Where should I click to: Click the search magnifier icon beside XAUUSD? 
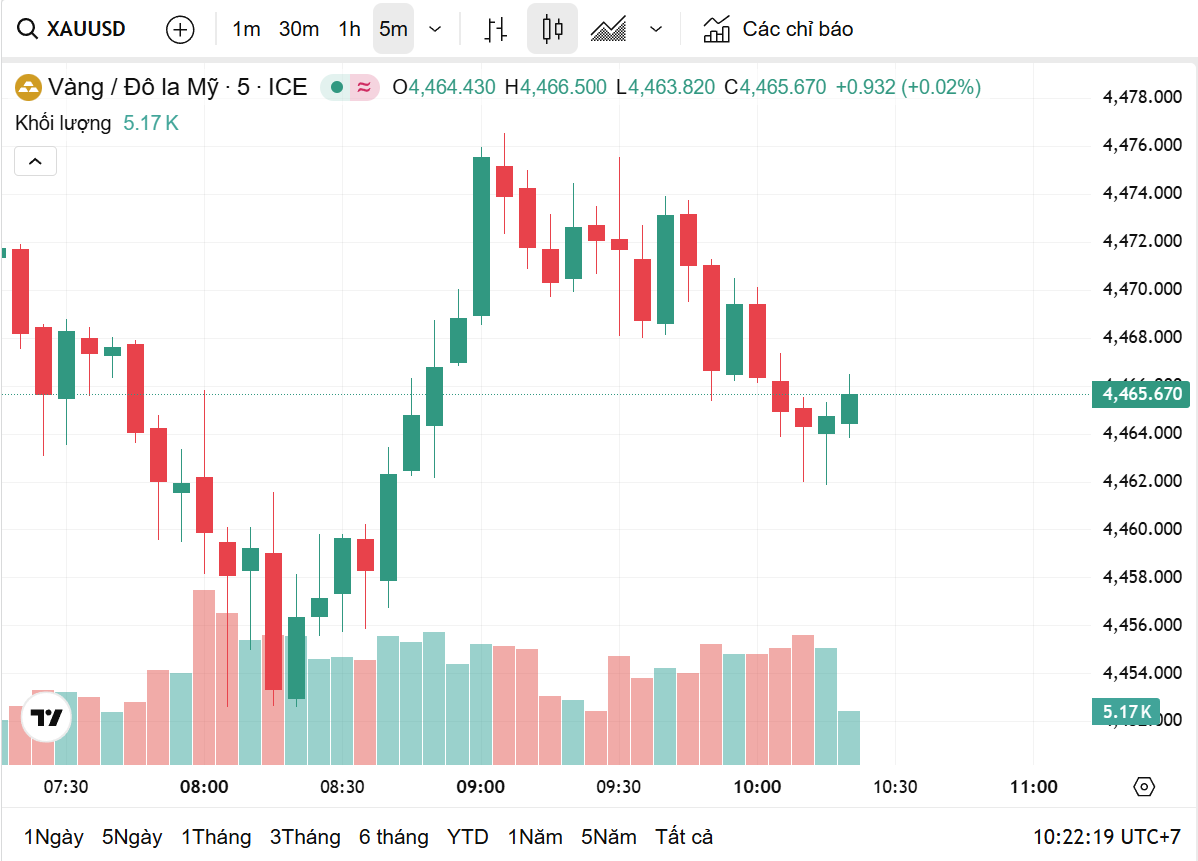pyautogui.click(x=28, y=29)
